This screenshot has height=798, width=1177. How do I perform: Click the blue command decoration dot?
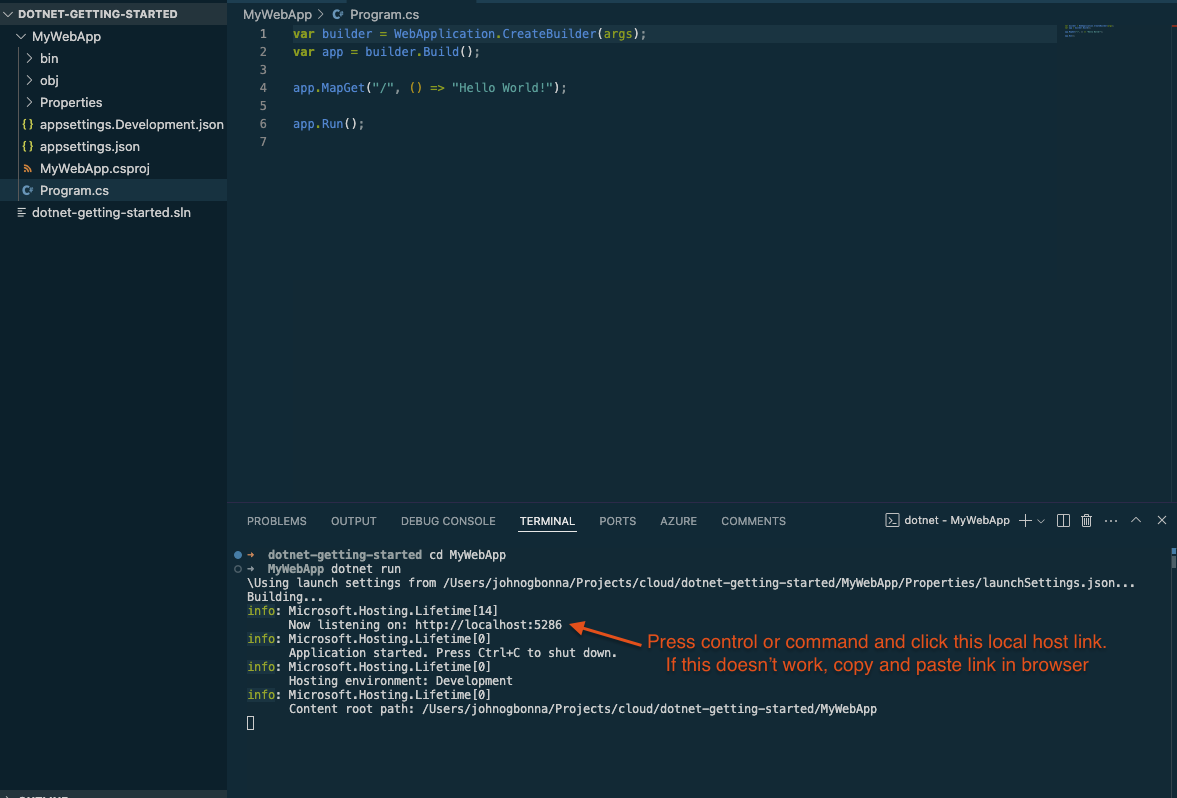click(x=238, y=555)
